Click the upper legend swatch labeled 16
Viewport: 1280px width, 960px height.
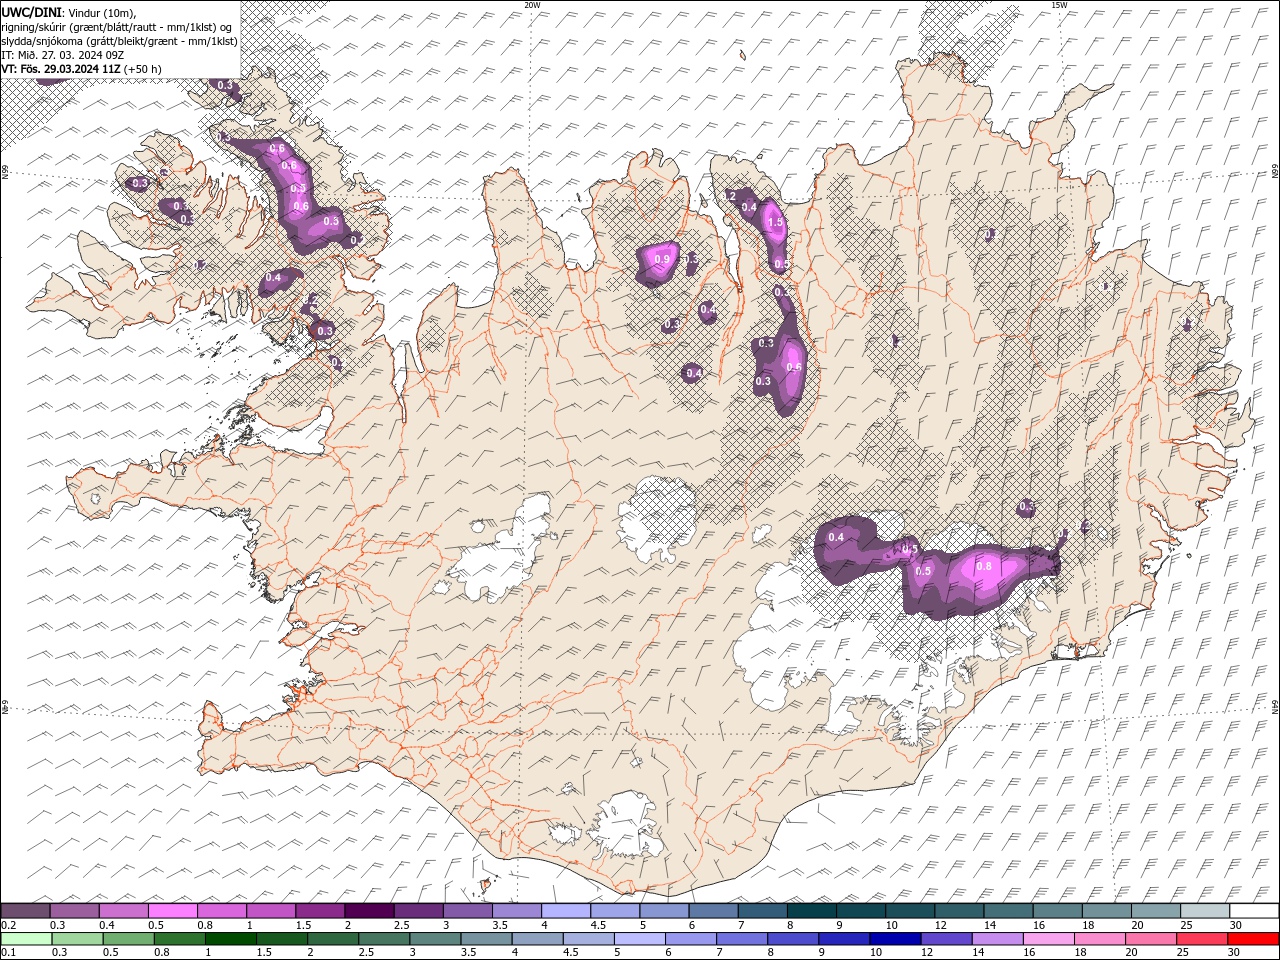pos(1056,911)
